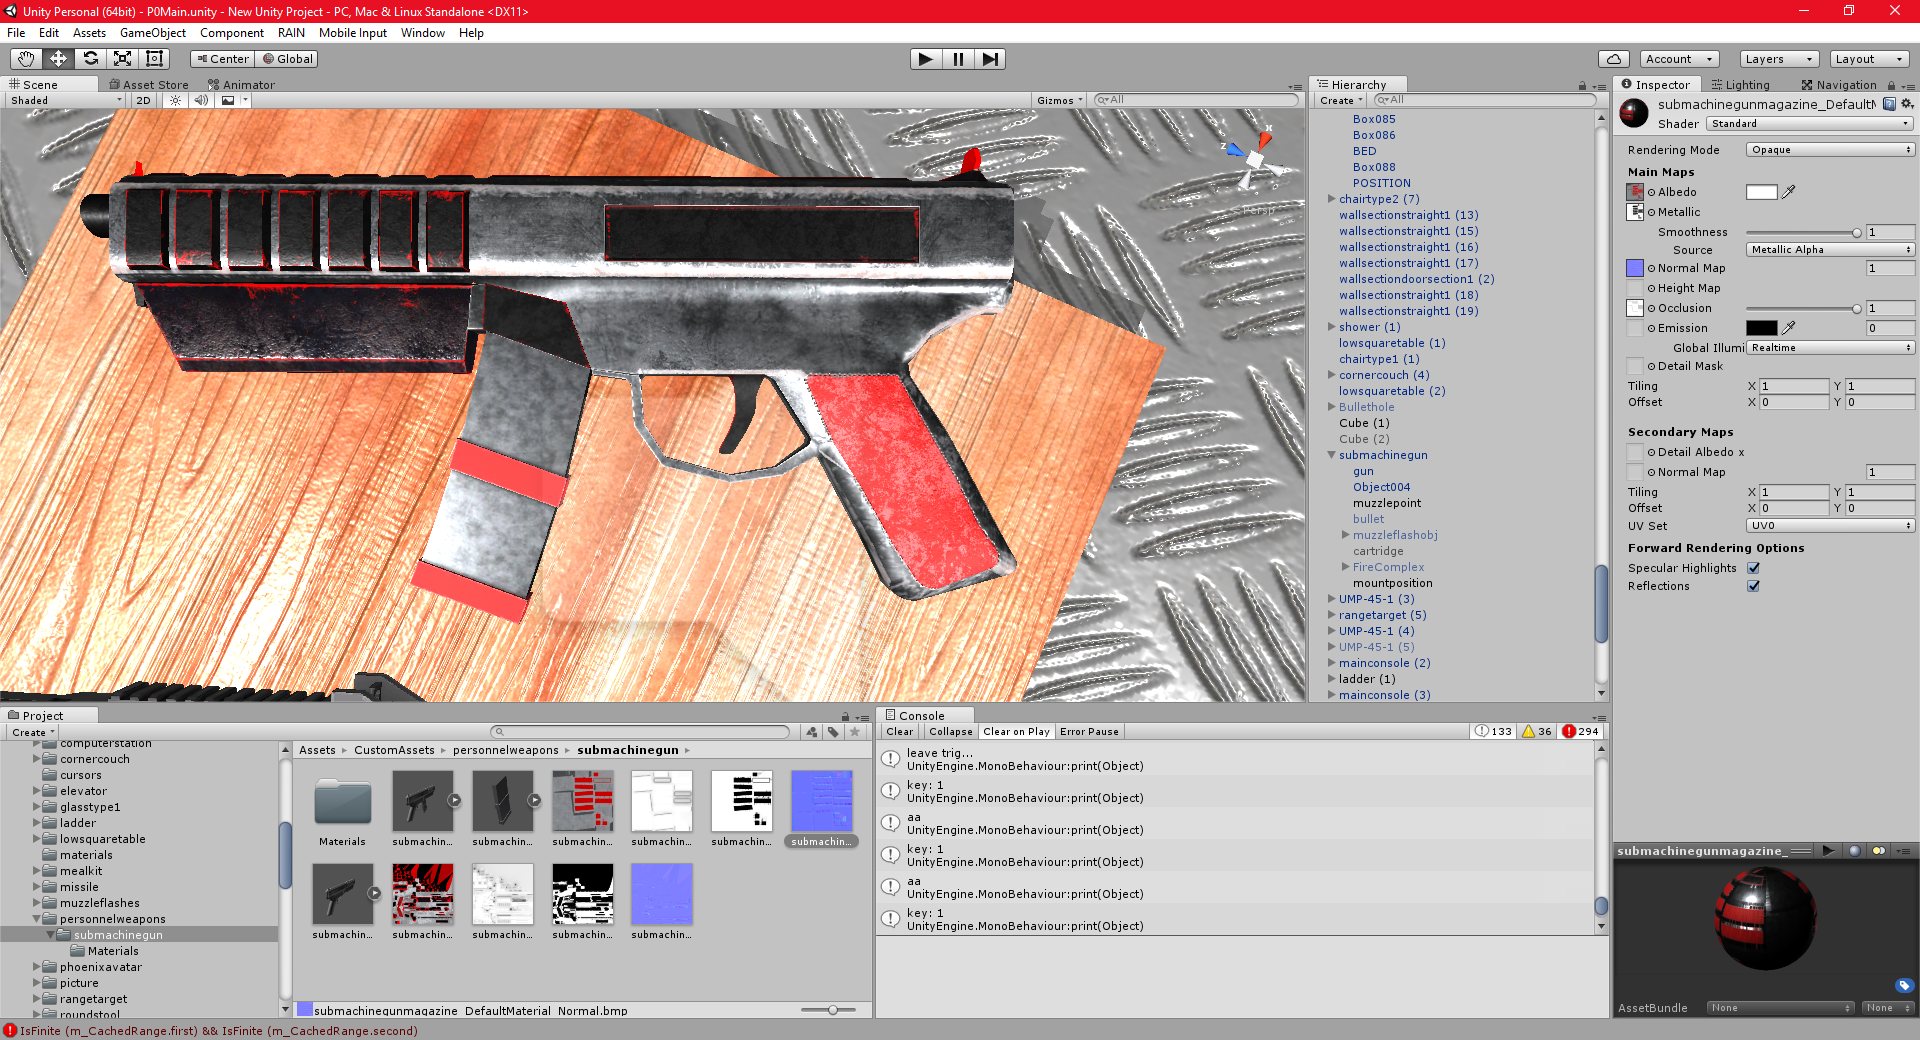The height and width of the screenshot is (1040, 1920).
Task: Select the Move tool
Action: [58, 59]
